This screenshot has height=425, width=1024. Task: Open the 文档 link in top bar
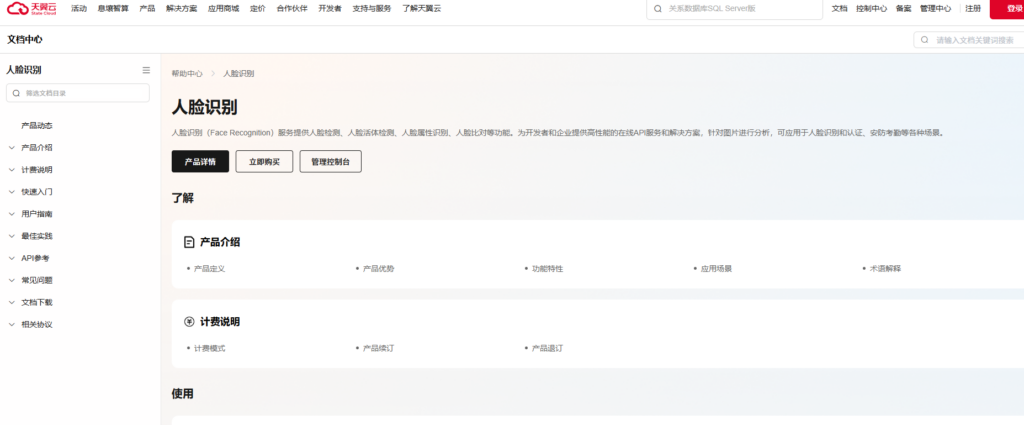coord(839,9)
